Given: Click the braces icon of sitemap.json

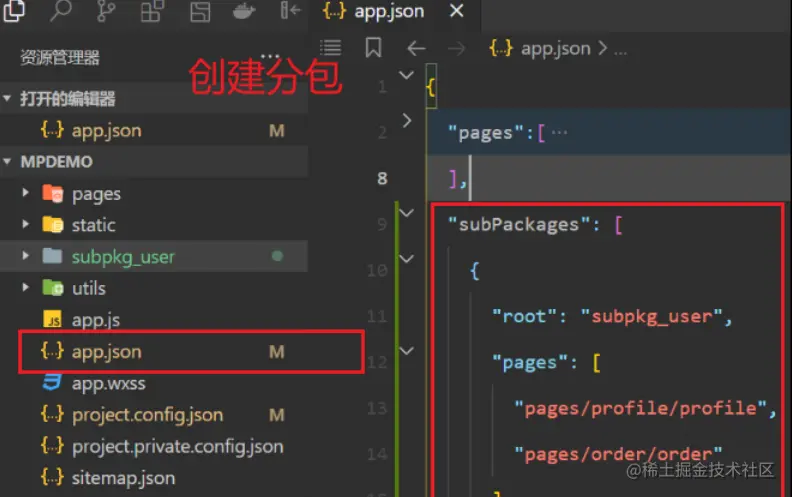Looking at the screenshot, I should coord(53,478).
